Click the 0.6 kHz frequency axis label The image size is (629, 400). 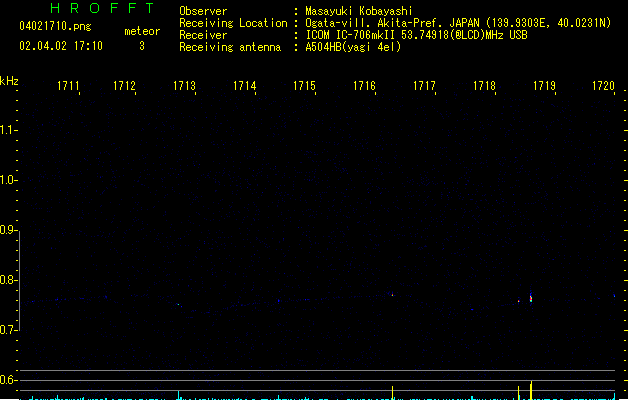coord(7,380)
